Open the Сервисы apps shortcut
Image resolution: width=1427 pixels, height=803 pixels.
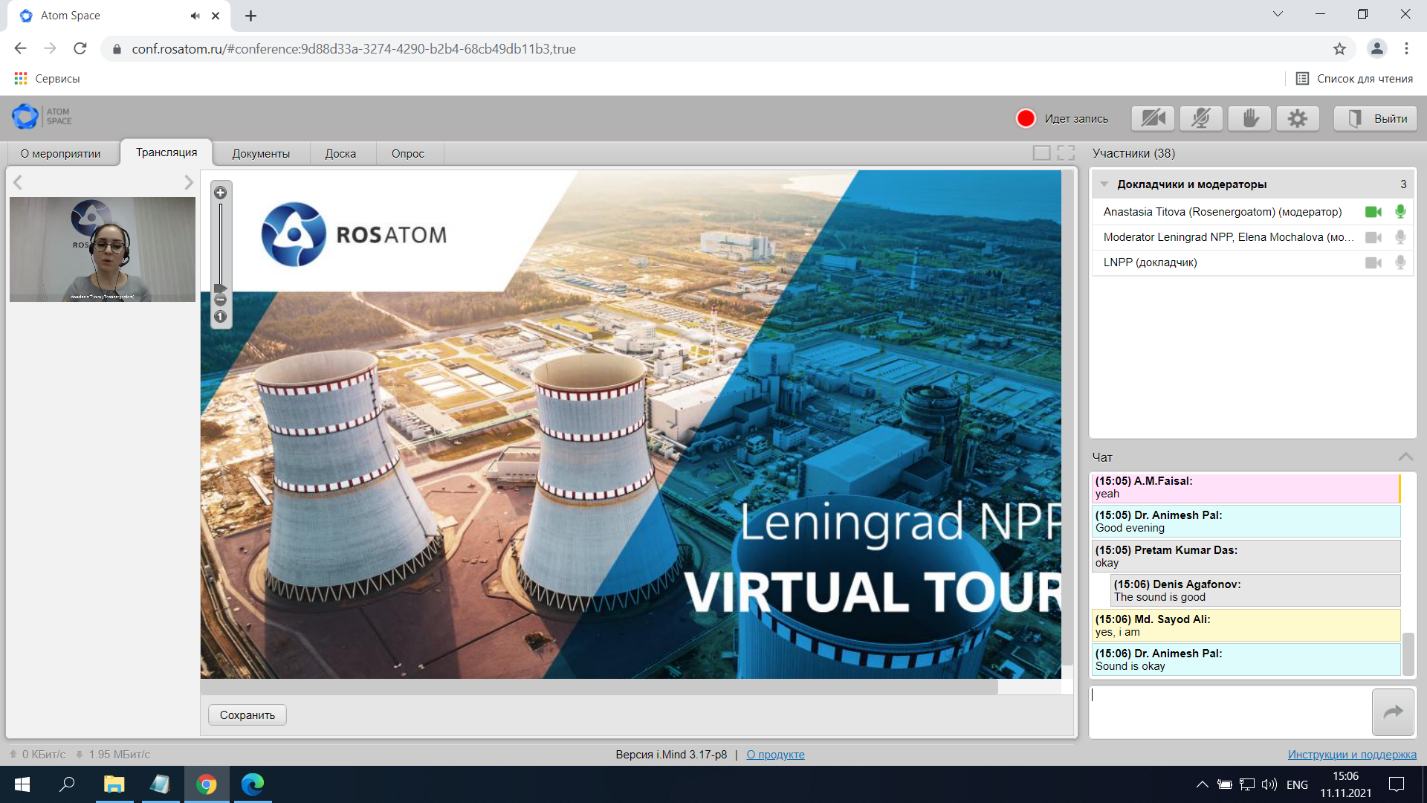[x=47, y=78]
